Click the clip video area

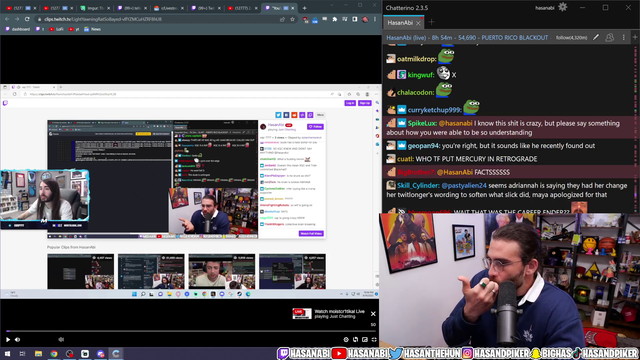pyautogui.click(x=190, y=192)
